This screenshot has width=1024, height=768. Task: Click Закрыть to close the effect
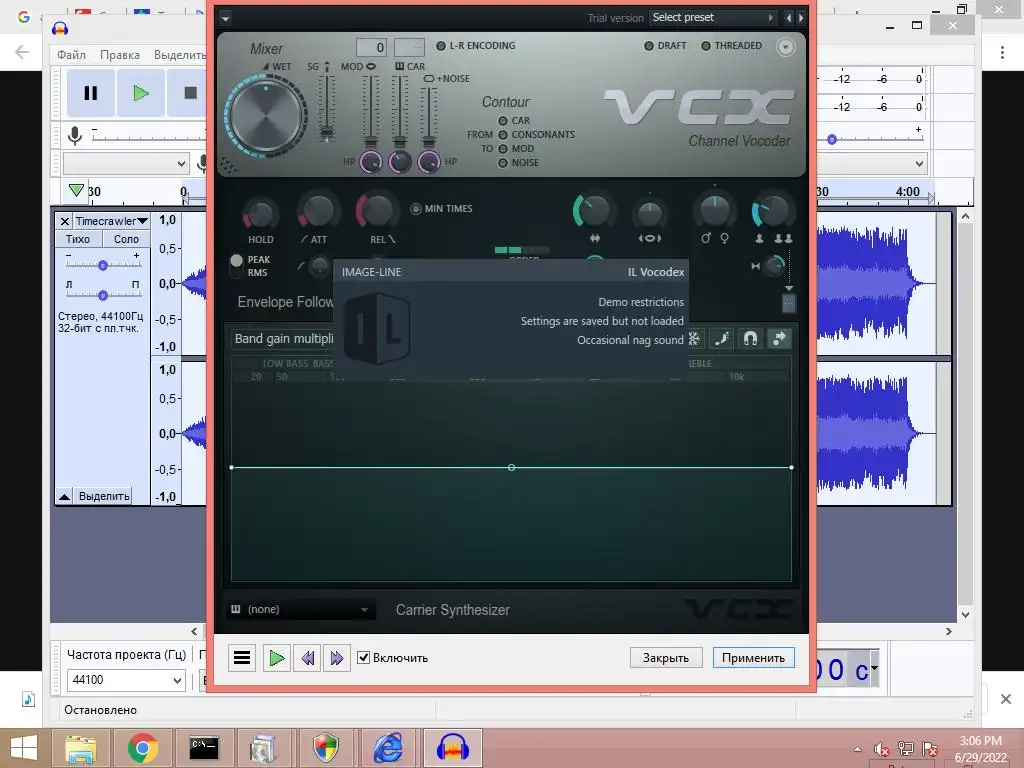666,658
